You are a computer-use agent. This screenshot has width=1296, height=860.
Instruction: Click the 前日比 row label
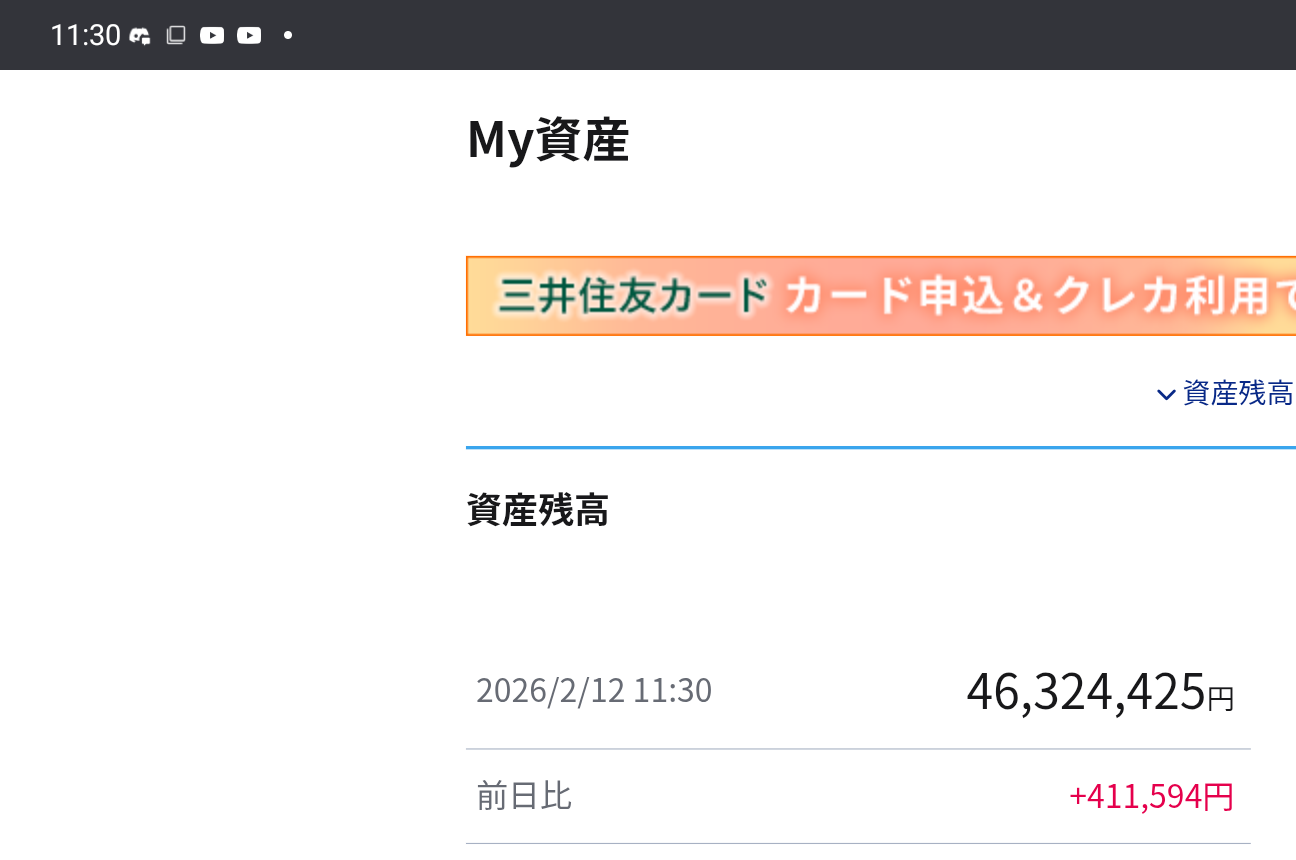524,796
